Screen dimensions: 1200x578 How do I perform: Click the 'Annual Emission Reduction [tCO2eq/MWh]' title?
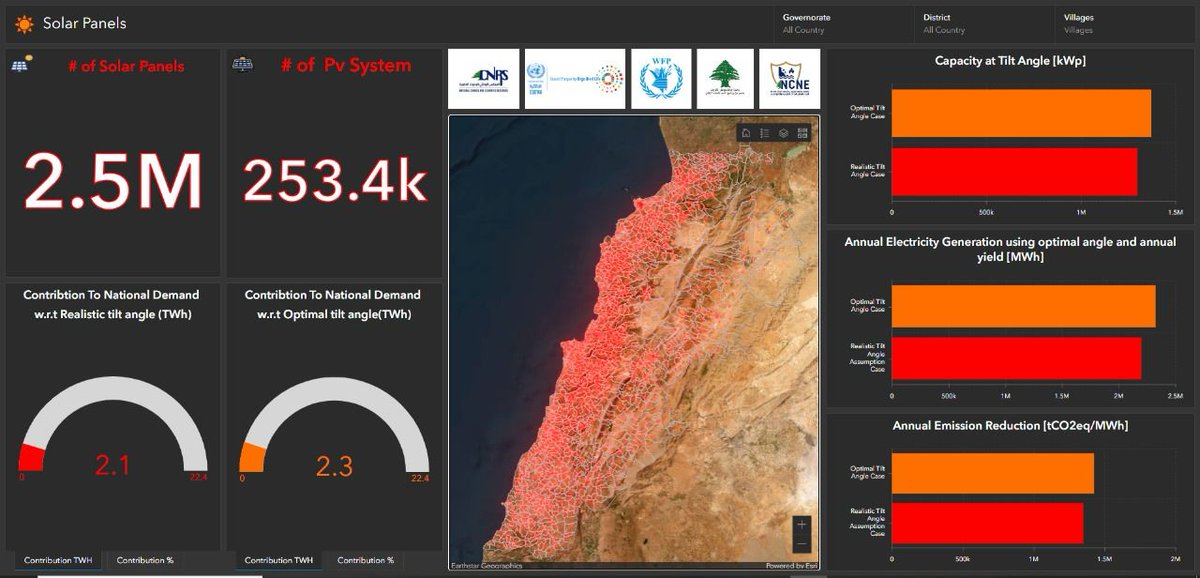click(1010, 425)
